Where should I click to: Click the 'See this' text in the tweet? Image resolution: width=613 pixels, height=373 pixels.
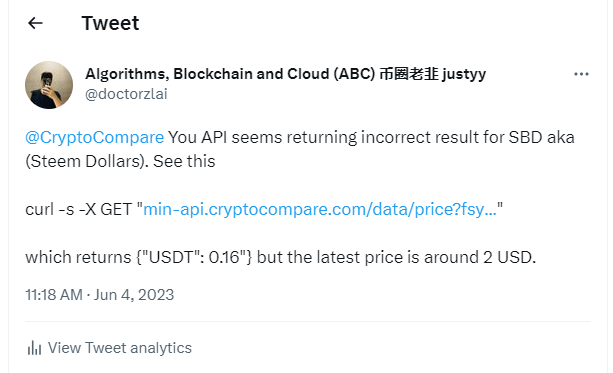tap(184, 161)
